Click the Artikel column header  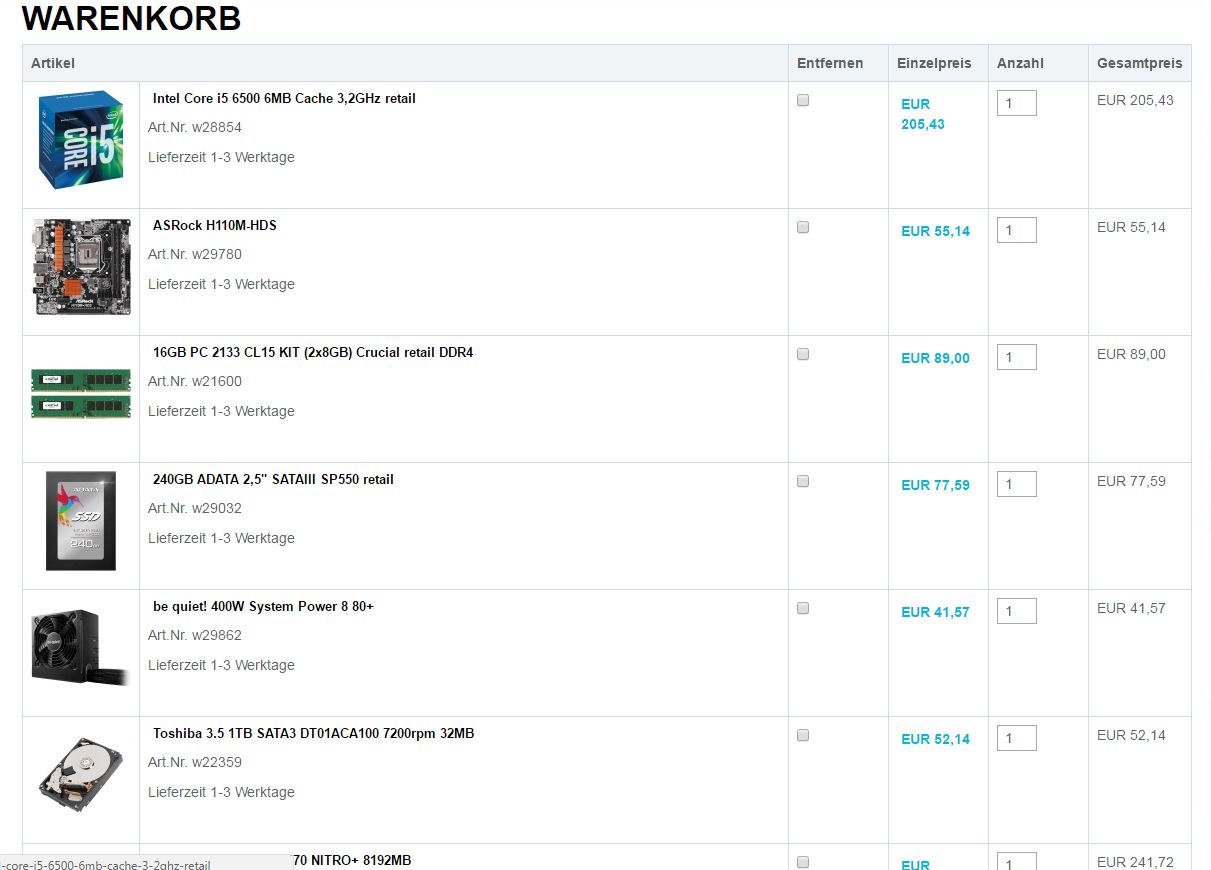(x=53, y=63)
